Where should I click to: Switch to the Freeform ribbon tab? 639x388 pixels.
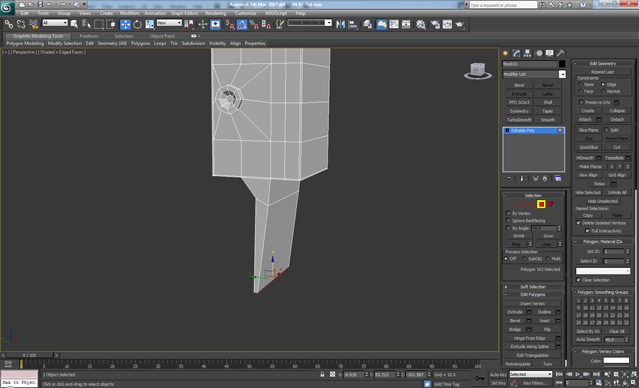coord(89,36)
